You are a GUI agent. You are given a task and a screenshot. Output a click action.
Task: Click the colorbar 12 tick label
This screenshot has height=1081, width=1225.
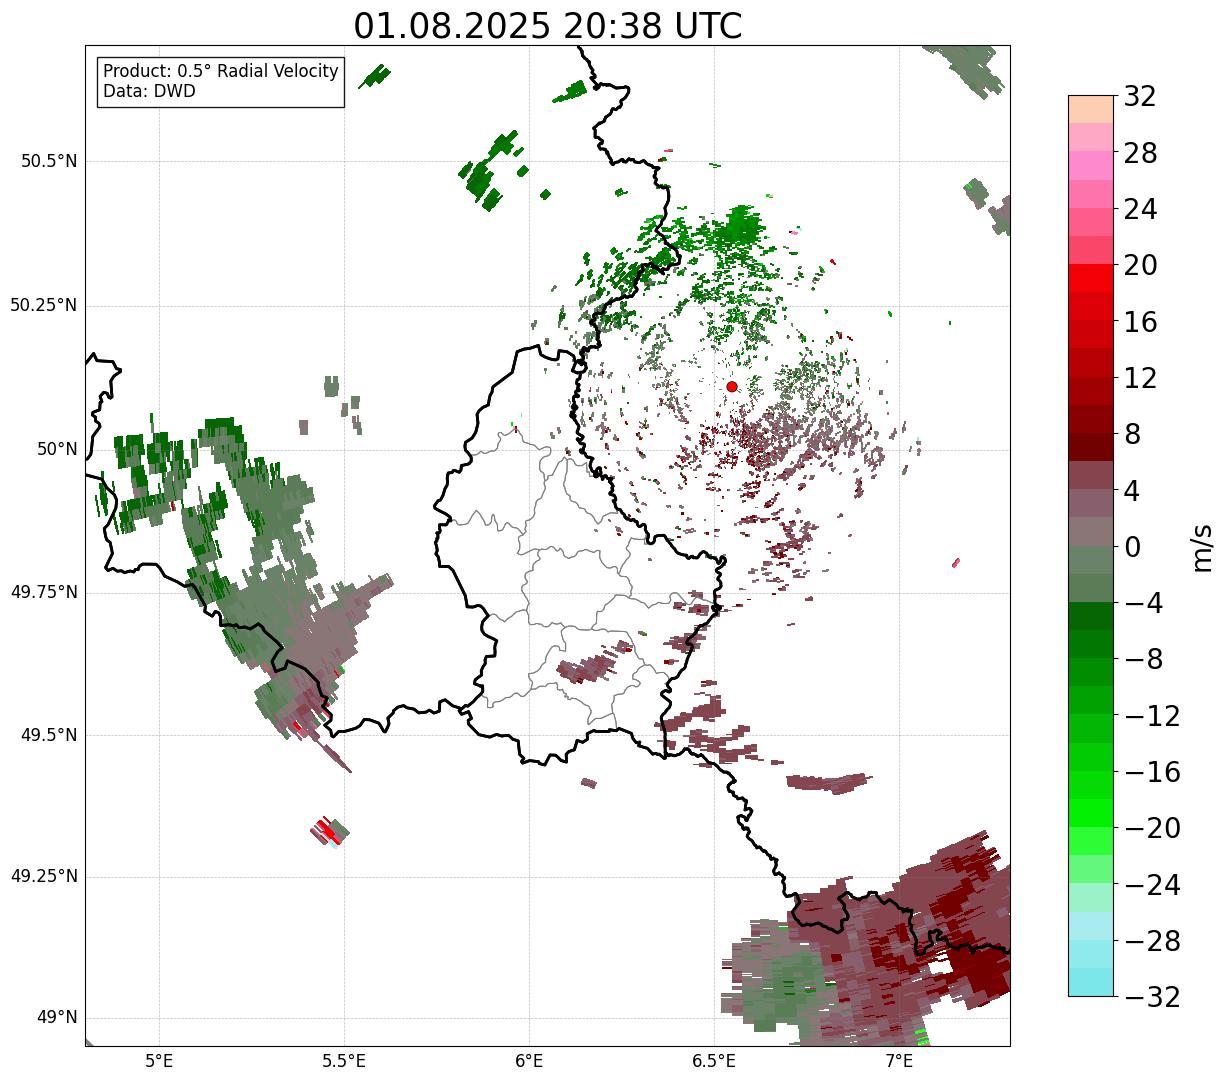pyautogui.click(x=1140, y=378)
